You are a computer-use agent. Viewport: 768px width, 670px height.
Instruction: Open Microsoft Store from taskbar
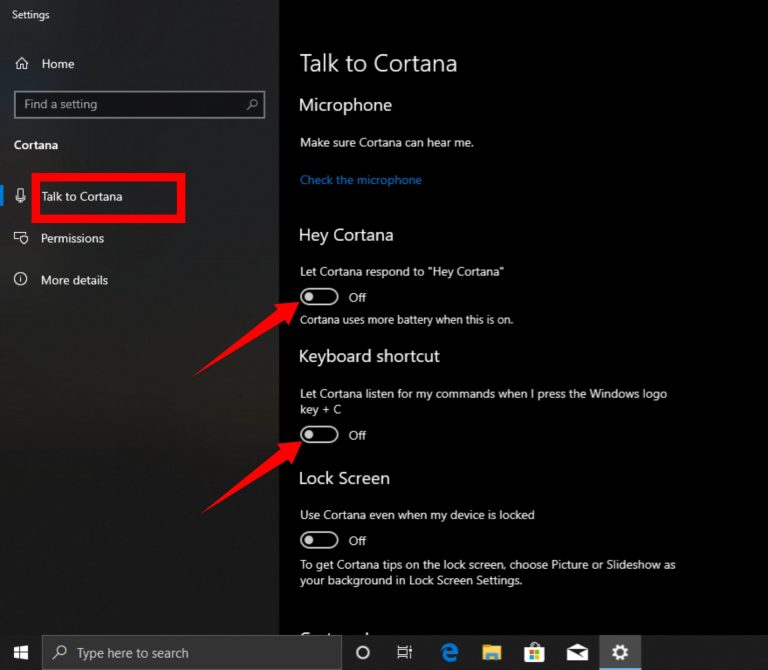point(534,652)
